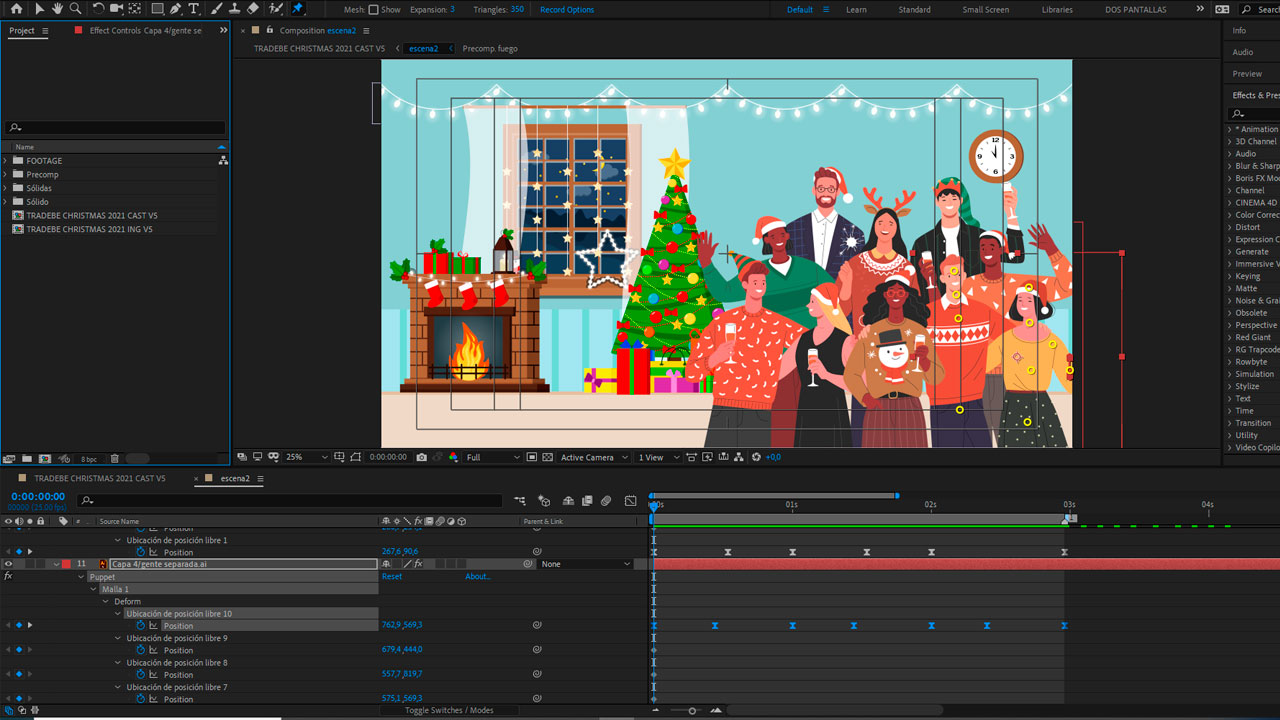Select the Pen tool
Viewport: 1280px width, 720px height.
tap(176, 9)
